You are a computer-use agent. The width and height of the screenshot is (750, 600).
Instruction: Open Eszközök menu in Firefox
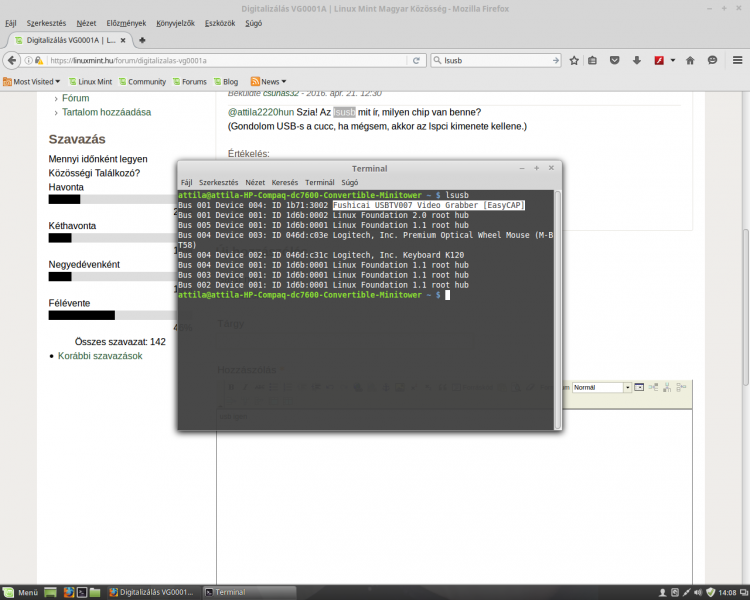click(x=220, y=23)
